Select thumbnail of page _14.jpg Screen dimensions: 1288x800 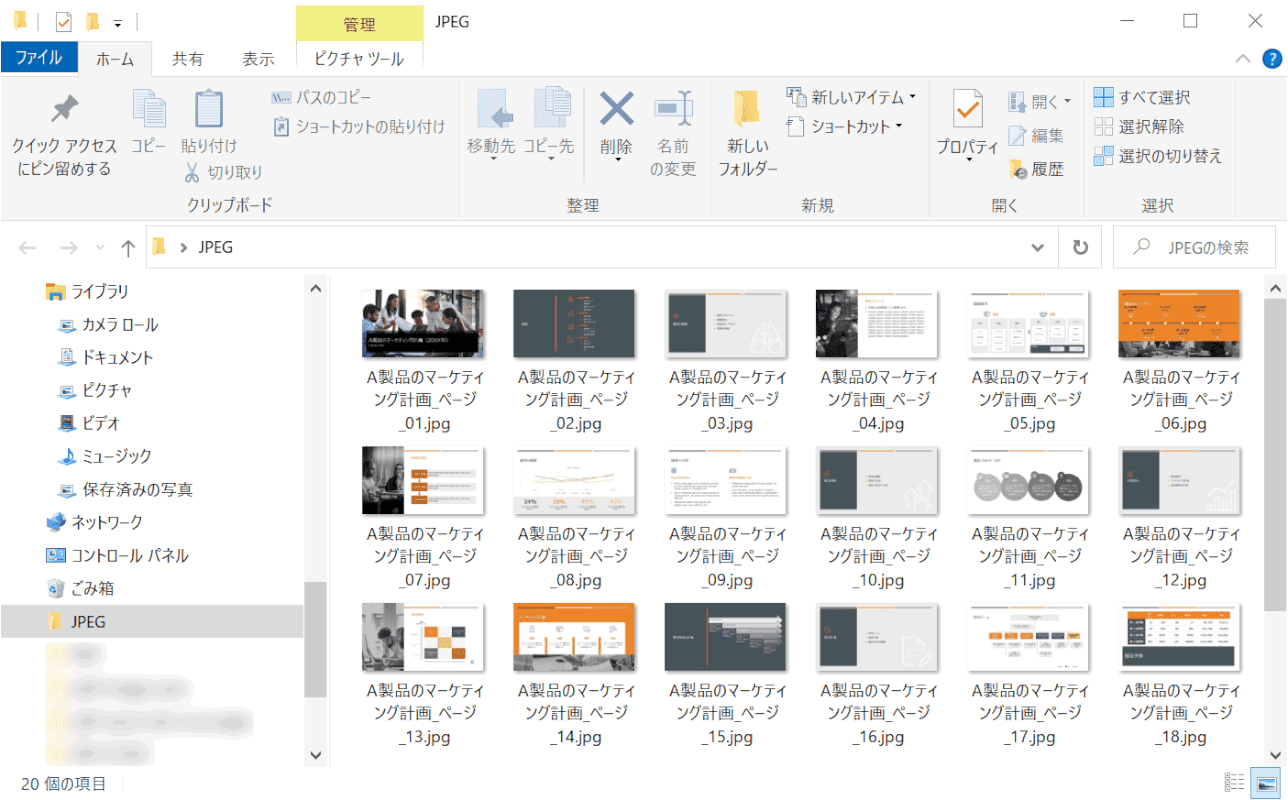[x=574, y=636]
